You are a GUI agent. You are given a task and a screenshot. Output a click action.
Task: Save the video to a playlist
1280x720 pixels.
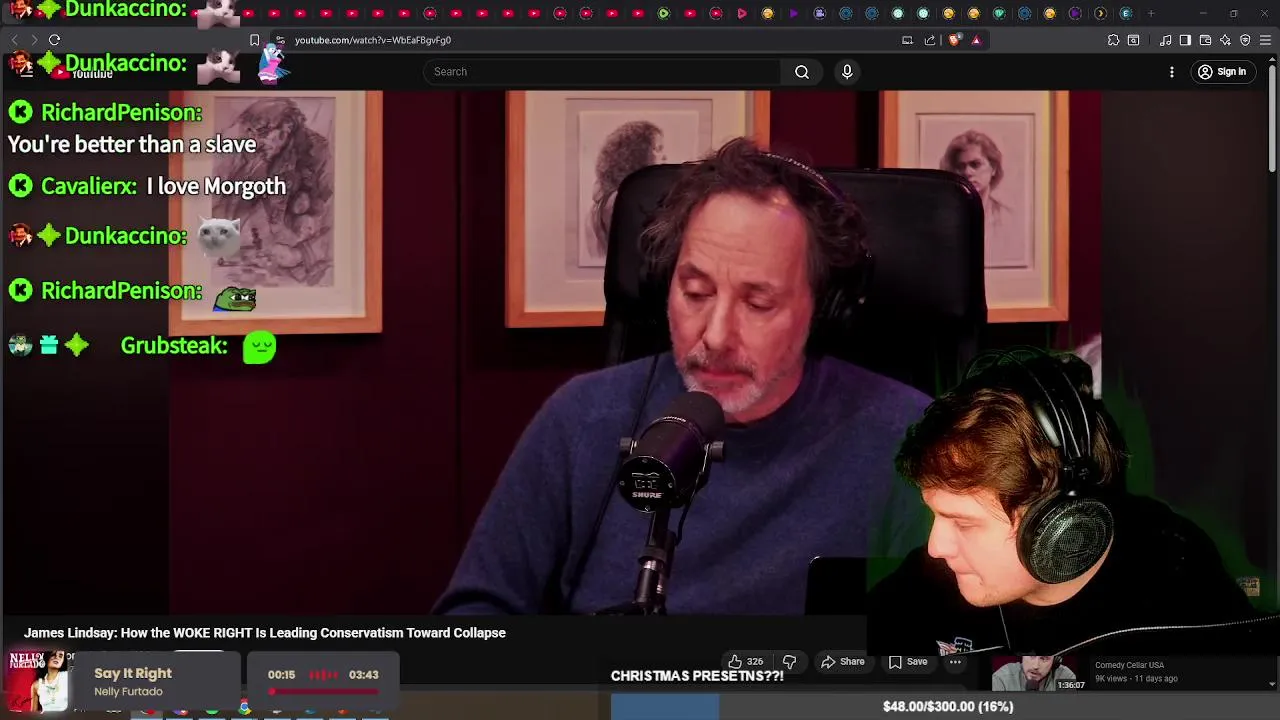(x=908, y=661)
